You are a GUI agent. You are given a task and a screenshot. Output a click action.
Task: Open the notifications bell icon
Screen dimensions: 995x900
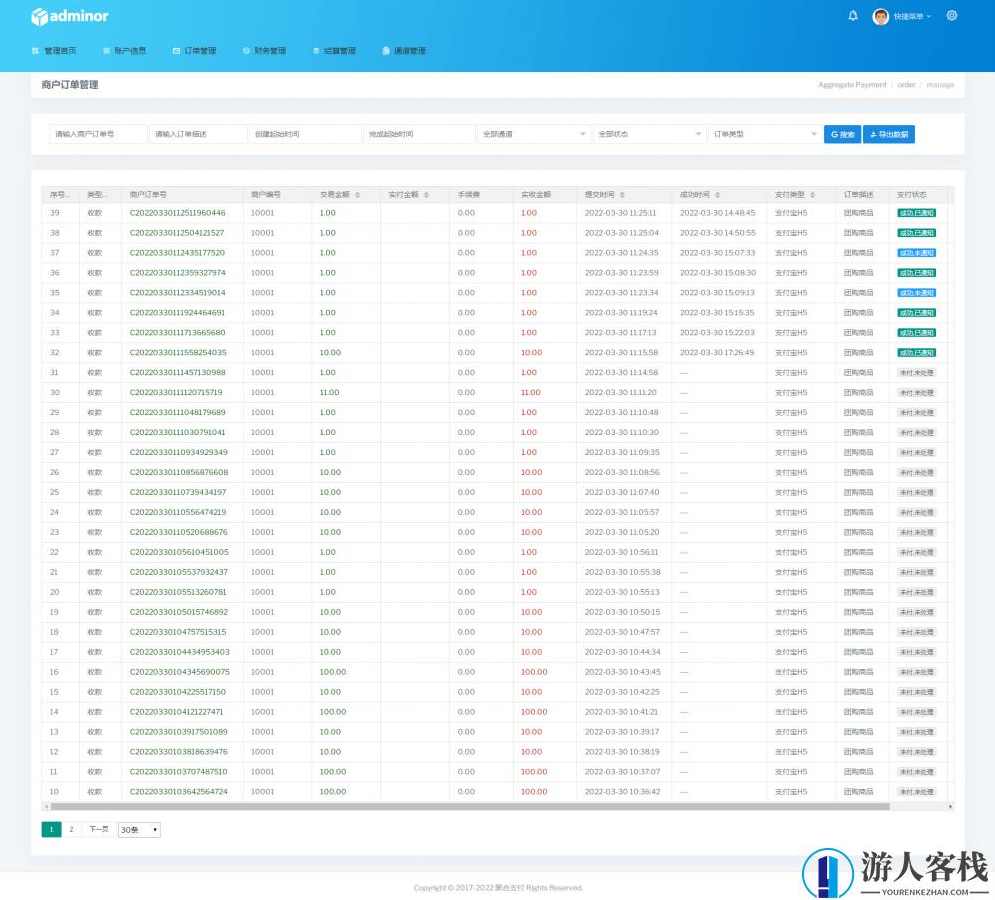pyautogui.click(x=853, y=16)
